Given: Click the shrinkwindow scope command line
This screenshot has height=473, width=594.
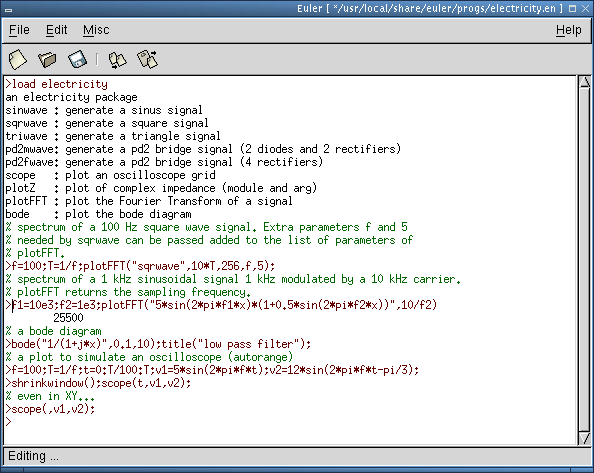Looking at the screenshot, I should pyautogui.click(x=98, y=383).
